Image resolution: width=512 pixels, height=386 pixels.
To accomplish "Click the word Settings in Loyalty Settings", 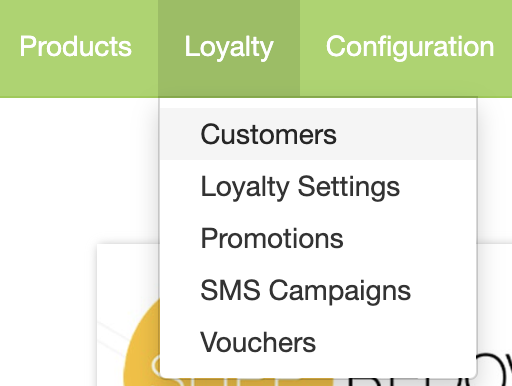I will click(348, 187).
